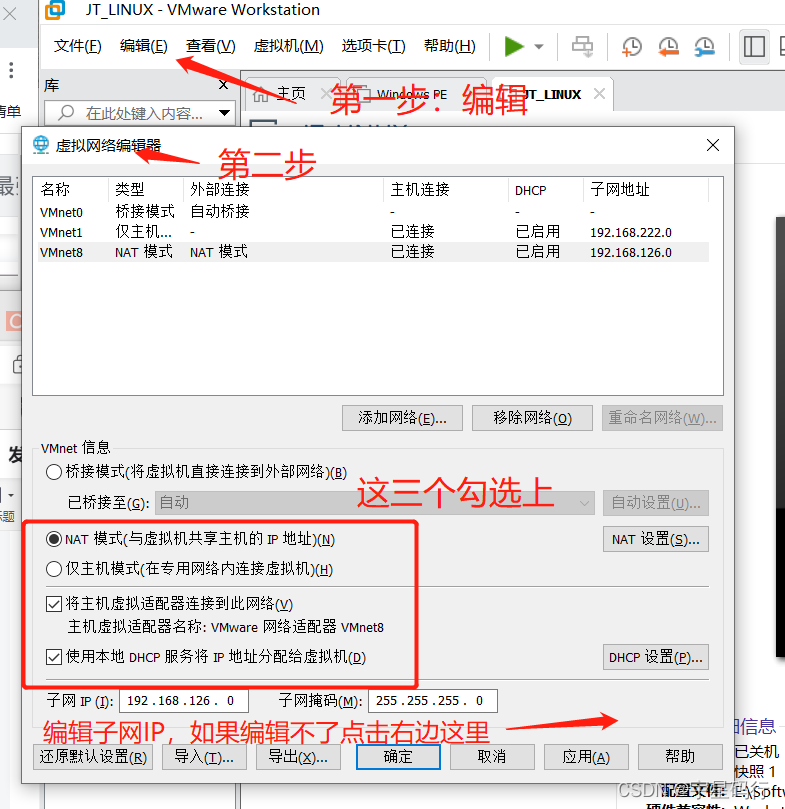Image resolution: width=785 pixels, height=809 pixels.
Task: Toggle 将主机虚拟适配器连接到此网络 checkbox
Action: [54, 604]
